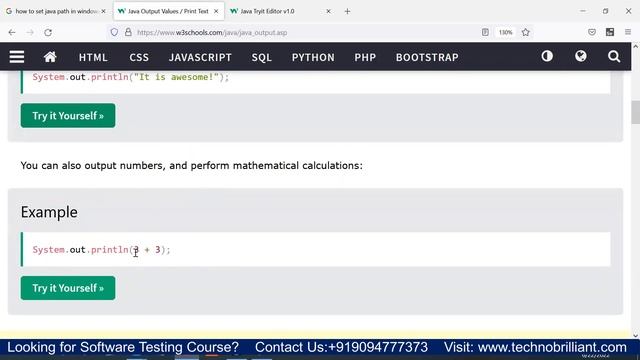The image size is (640, 360).
Task: Open a new browser tab
Action: [347, 11]
